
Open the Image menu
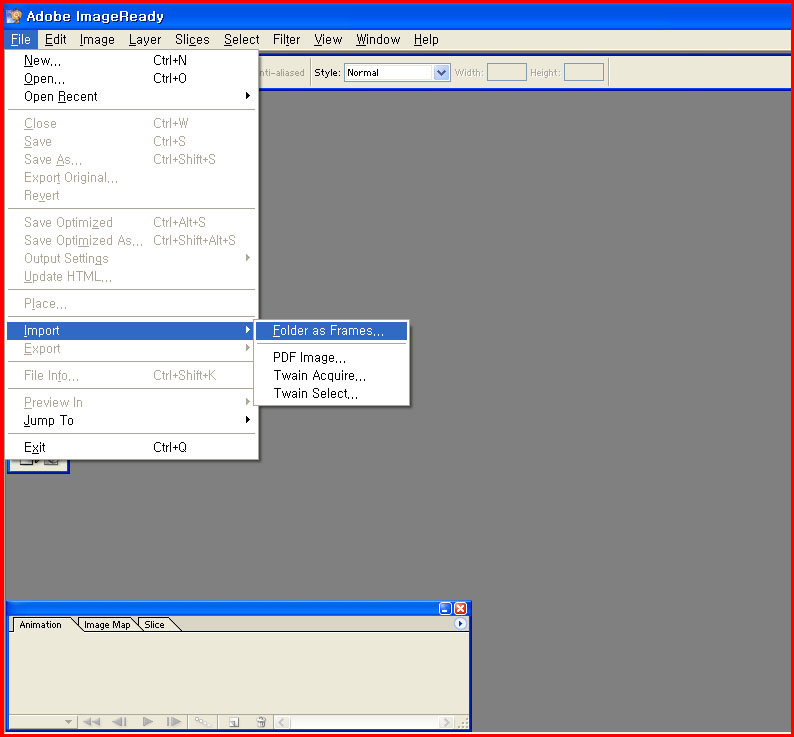point(97,40)
